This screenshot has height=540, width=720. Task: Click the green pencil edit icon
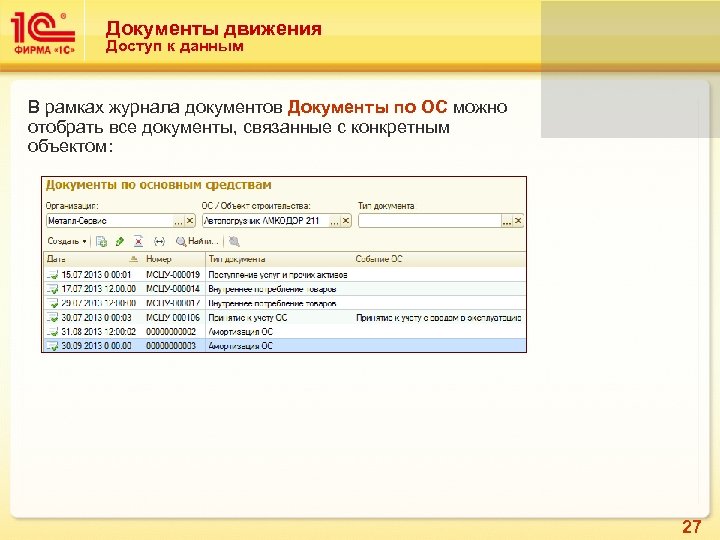coord(120,241)
